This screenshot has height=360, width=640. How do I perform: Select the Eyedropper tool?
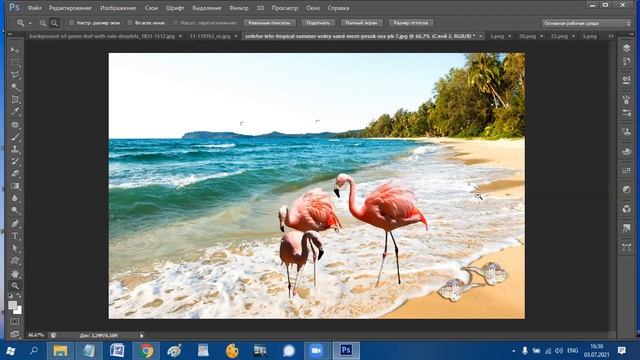pyautogui.click(x=15, y=111)
